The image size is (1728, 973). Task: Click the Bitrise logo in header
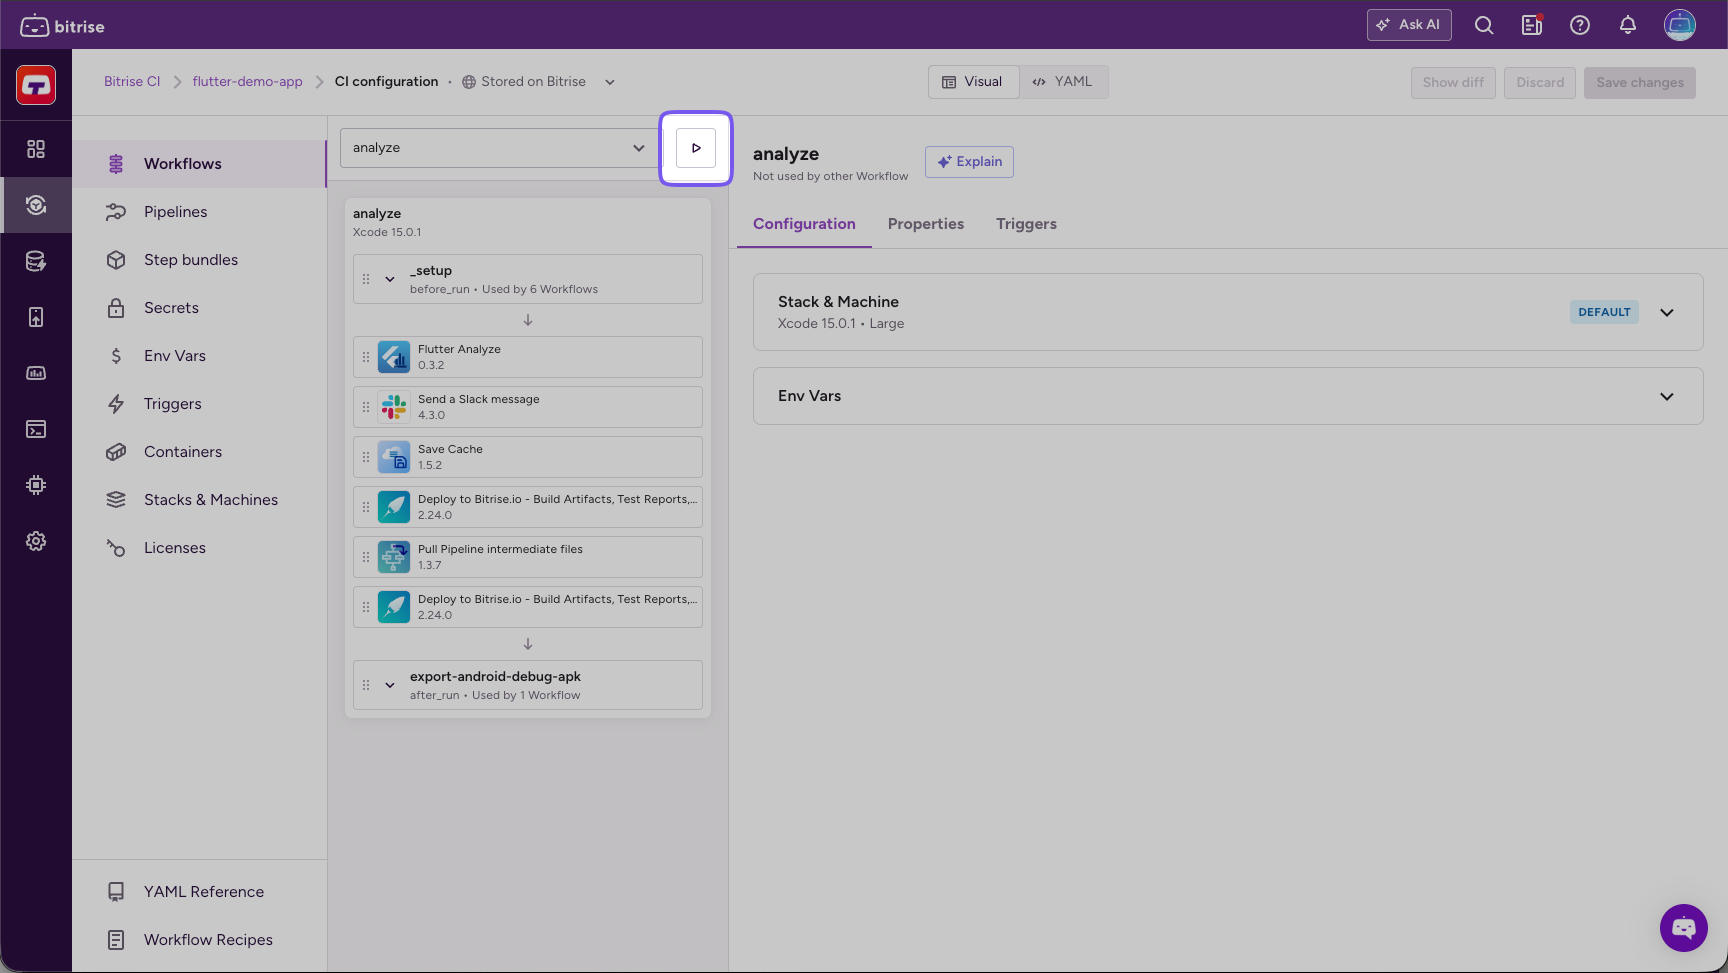coord(62,26)
